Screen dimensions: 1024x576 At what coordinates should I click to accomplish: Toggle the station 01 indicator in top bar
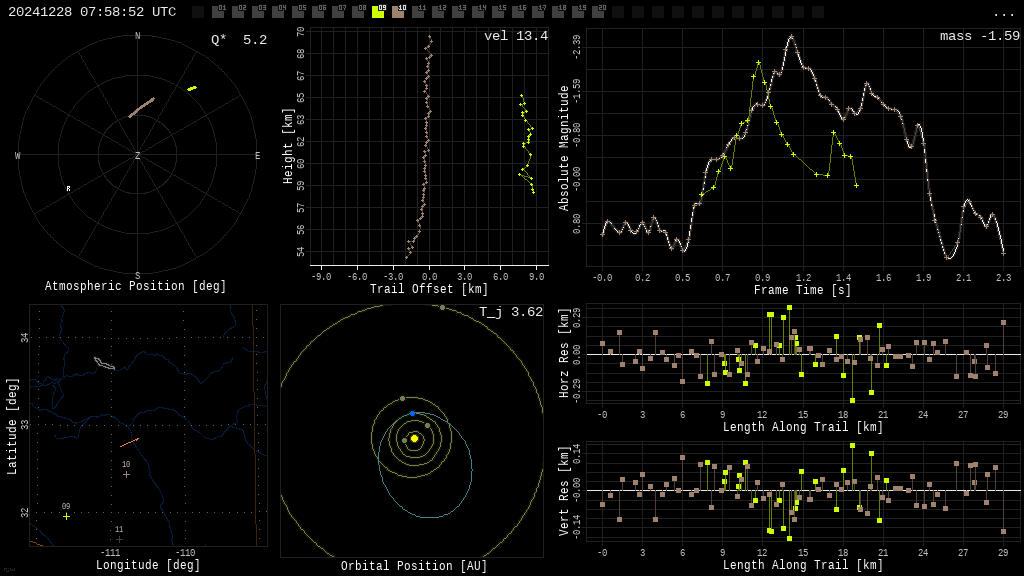point(218,12)
